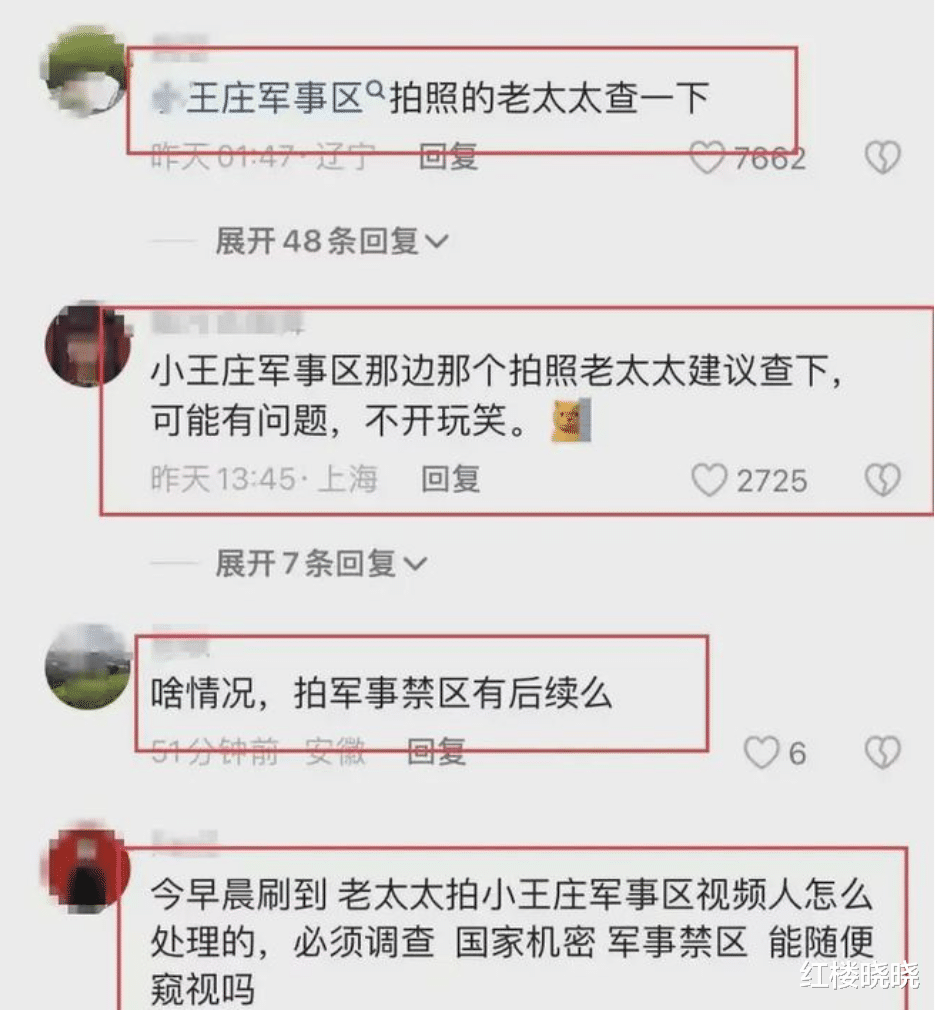Open the second commenter's red-hair avatar
935x1010 pixels.
click(x=88, y=344)
